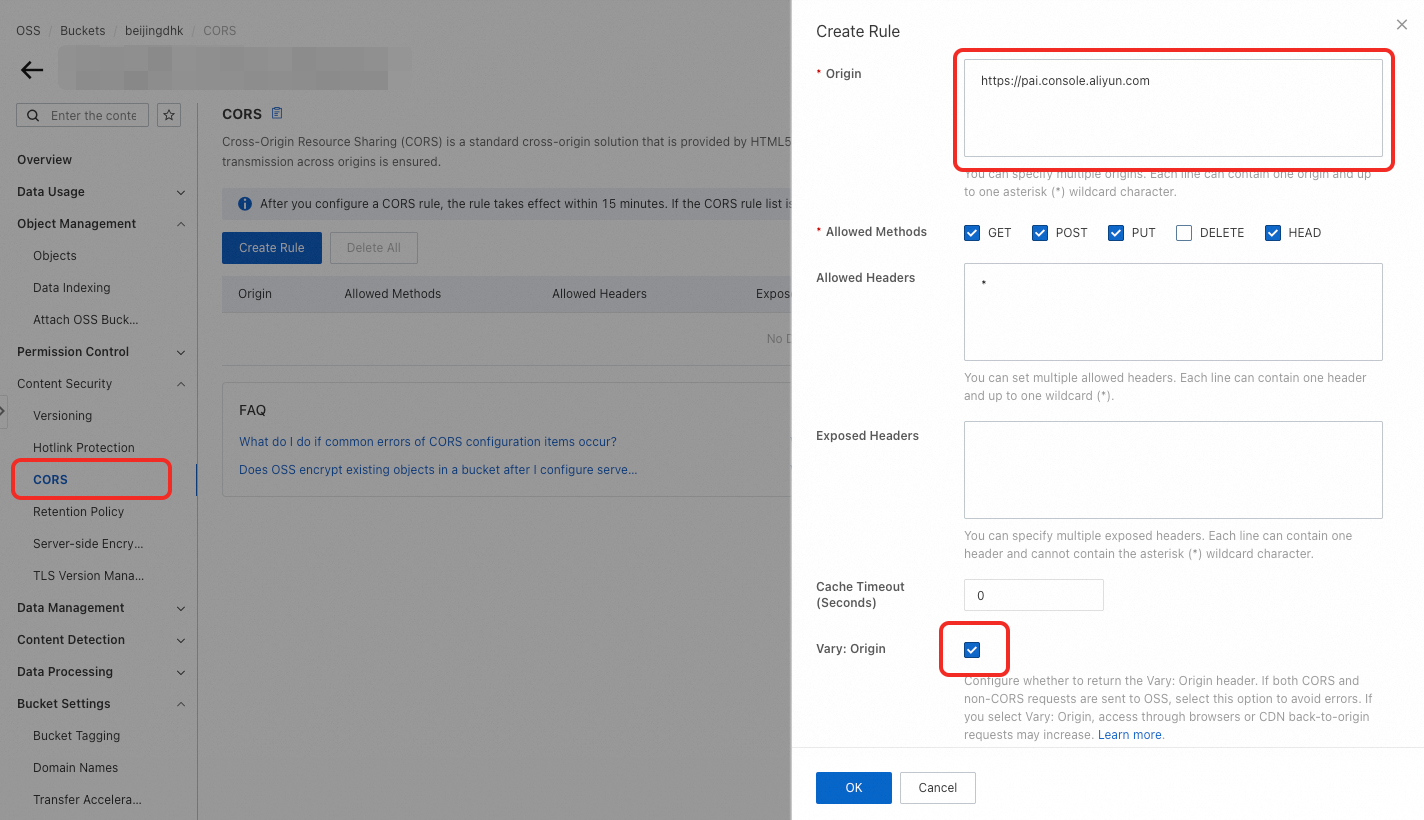The width and height of the screenshot is (1424, 820).
Task: Open FAQ about OSS encrypting existing objects
Action: pyautogui.click(x=438, y=470)
